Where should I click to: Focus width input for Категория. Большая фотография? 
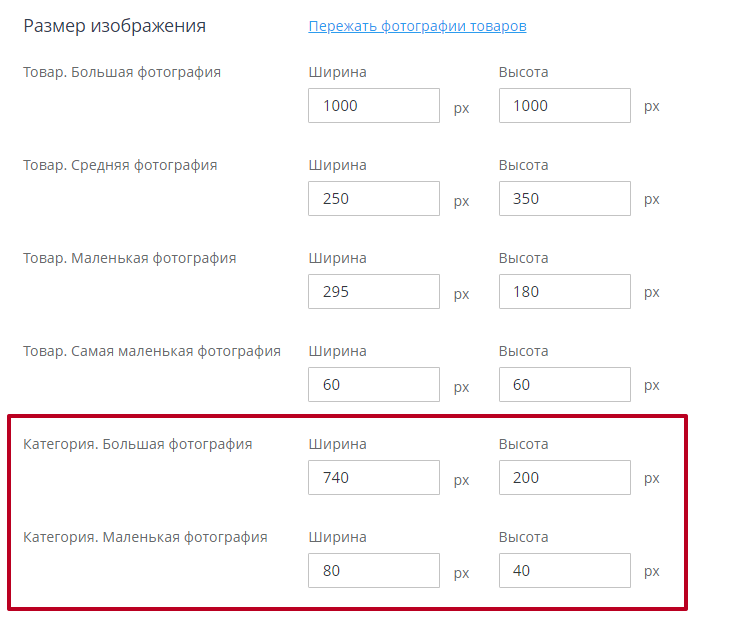point(374,478)
